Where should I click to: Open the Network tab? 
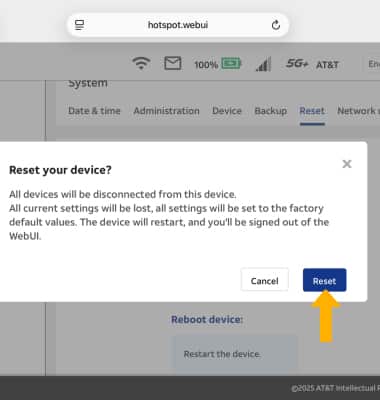[358, 111]
